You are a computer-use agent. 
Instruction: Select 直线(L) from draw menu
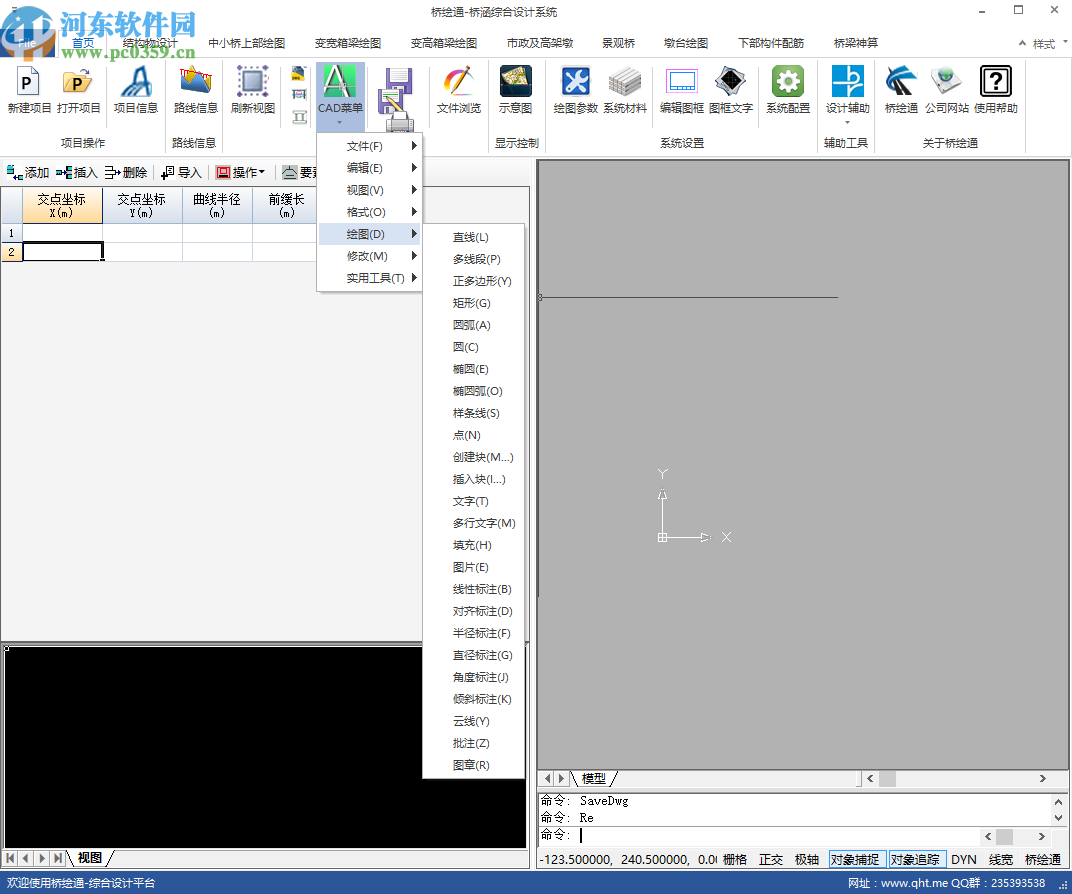474,237
